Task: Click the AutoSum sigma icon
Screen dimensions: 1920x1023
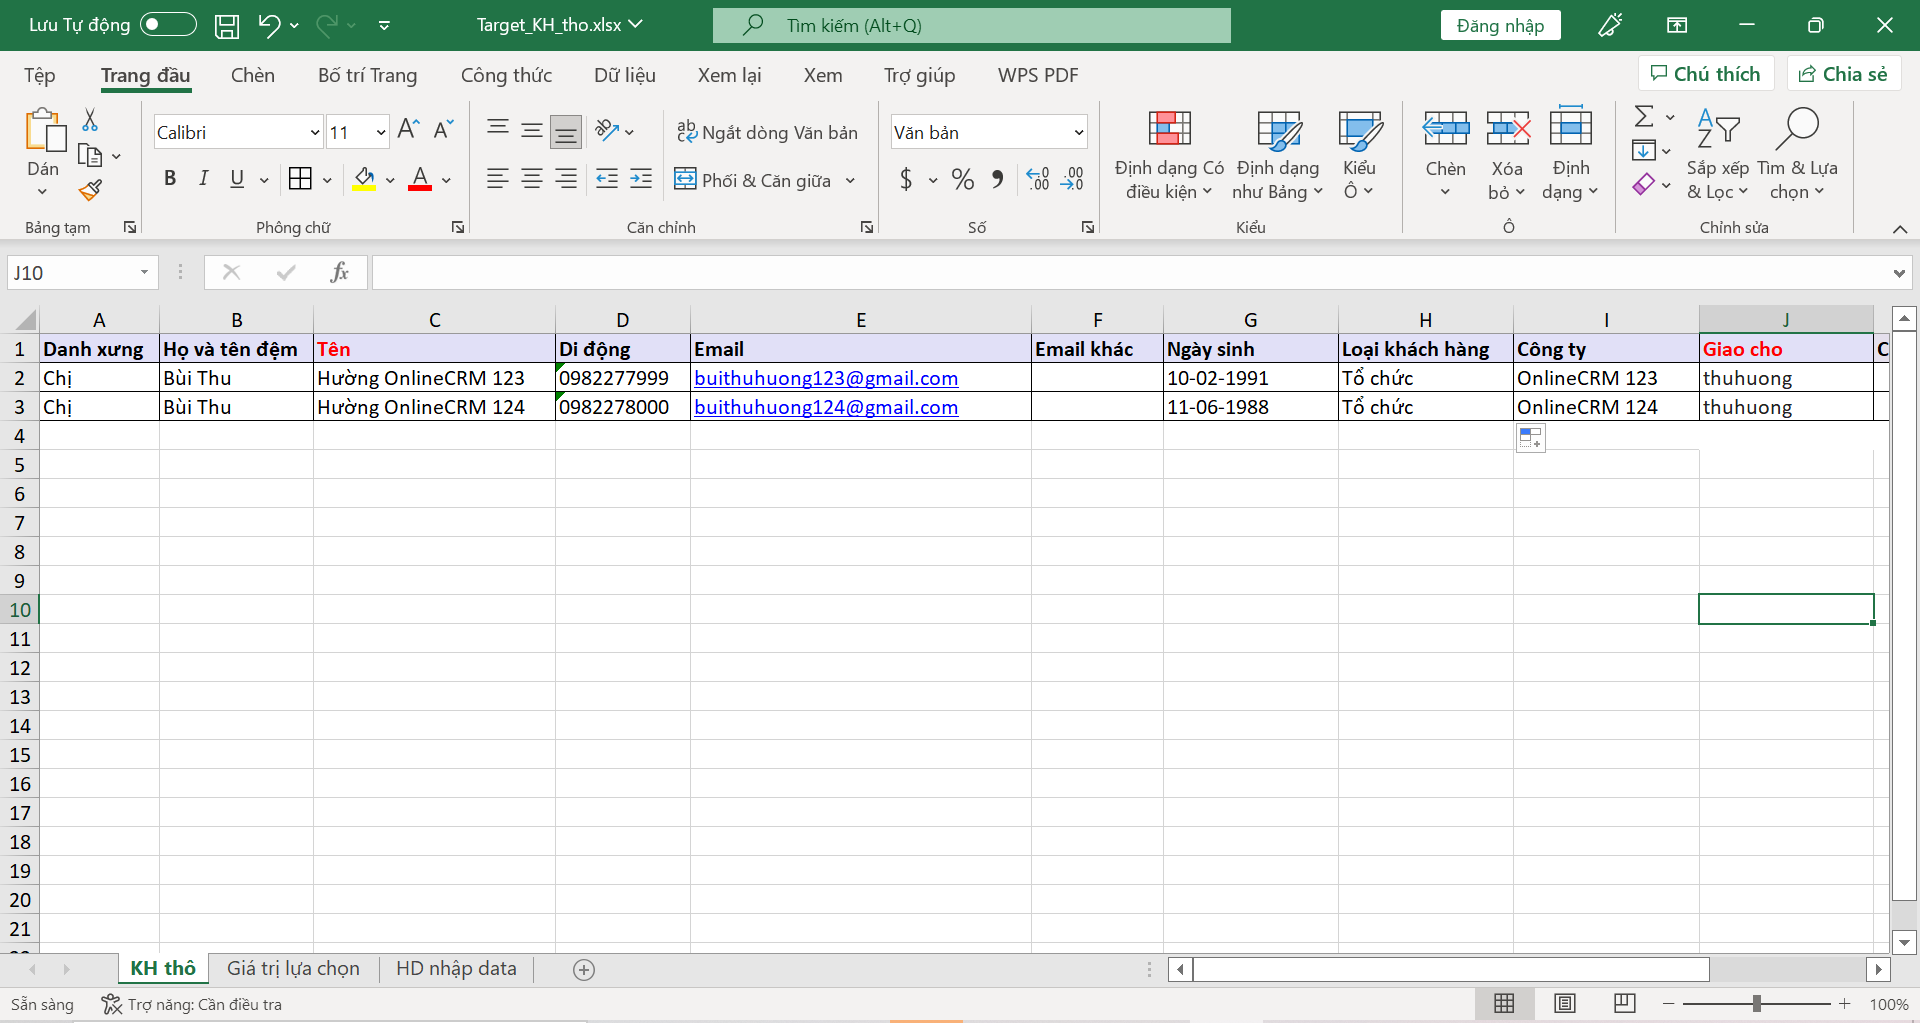Action: [1644, 116]
